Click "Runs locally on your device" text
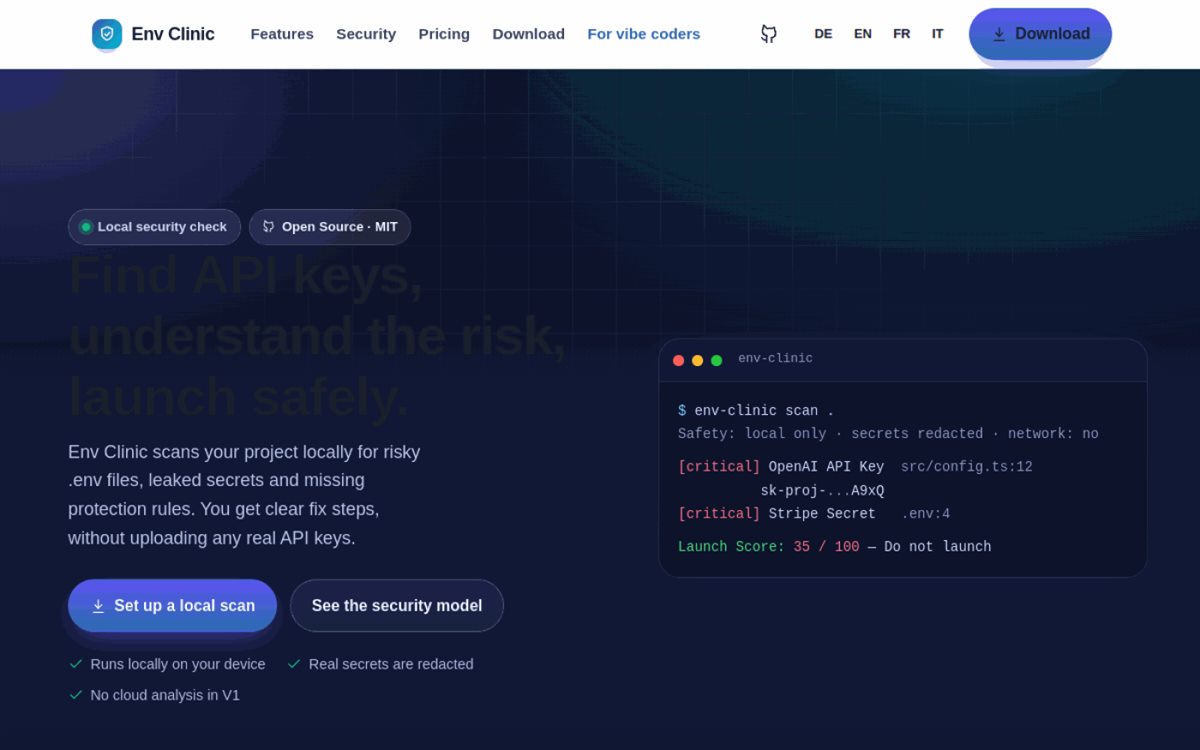The height and width of the screenshot is (750, 1200). click(178, 664)
